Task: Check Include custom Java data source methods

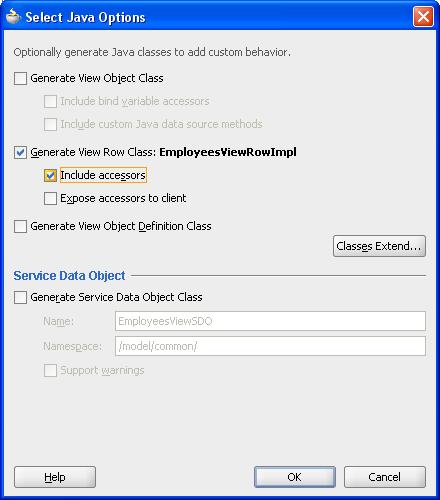Action: point(50,124)
